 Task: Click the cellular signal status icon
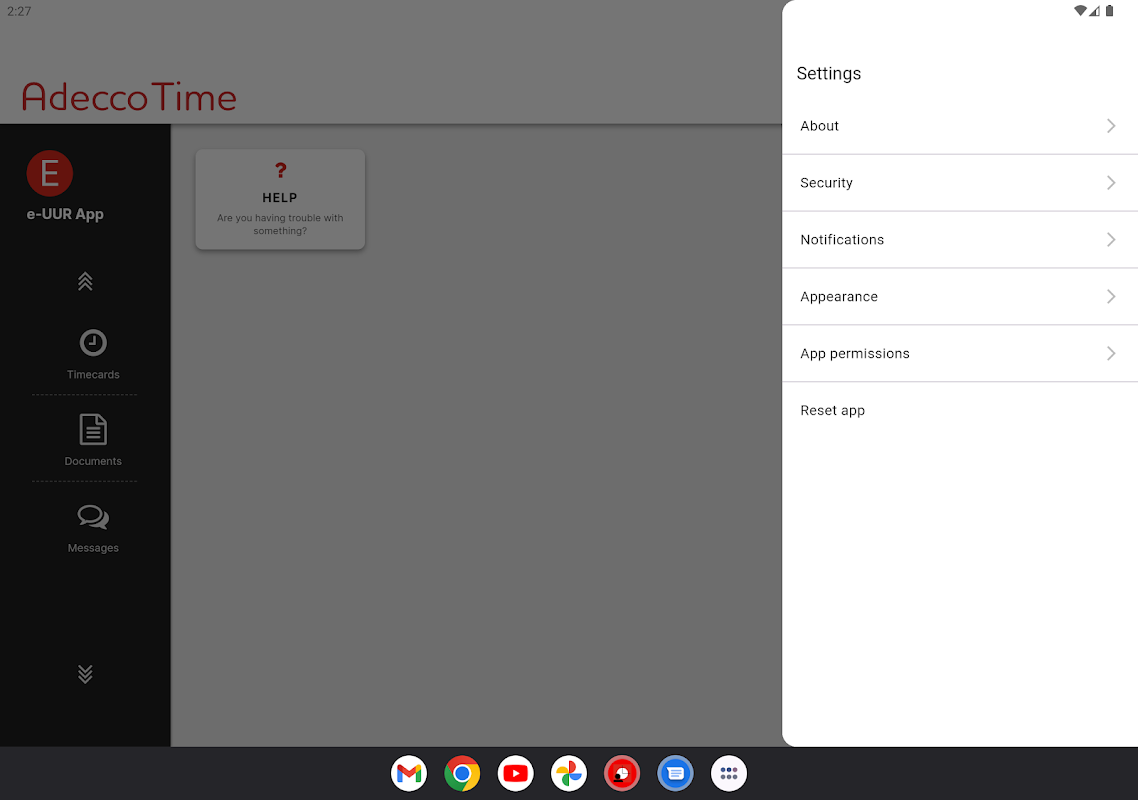(x=1094, y=11)
